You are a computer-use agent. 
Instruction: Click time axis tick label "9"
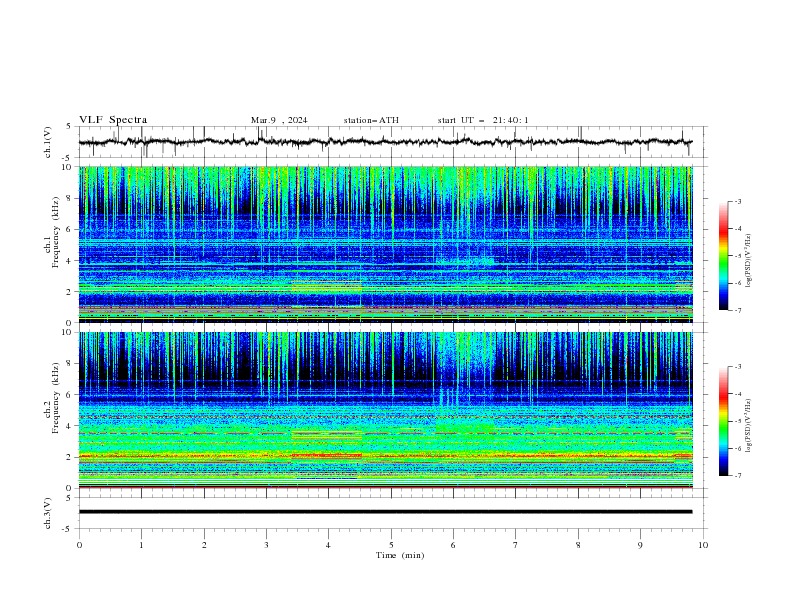pos(640,545)
